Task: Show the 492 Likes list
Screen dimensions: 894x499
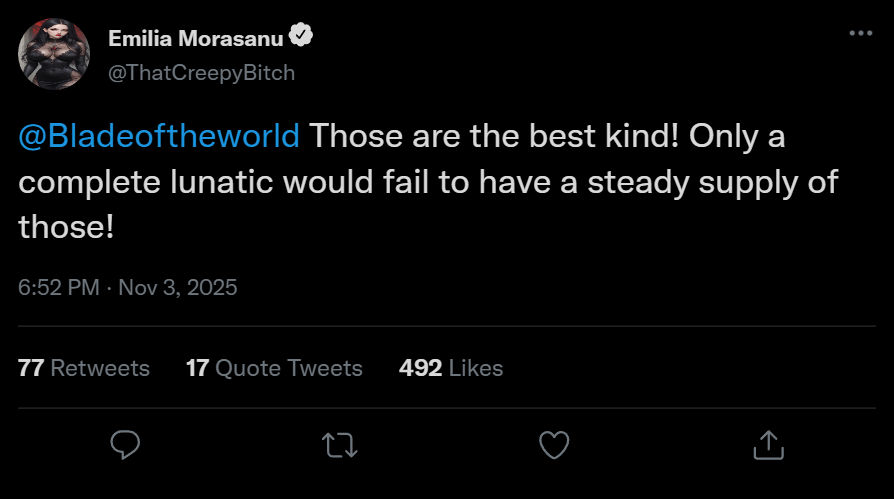Action: (450, 368)
